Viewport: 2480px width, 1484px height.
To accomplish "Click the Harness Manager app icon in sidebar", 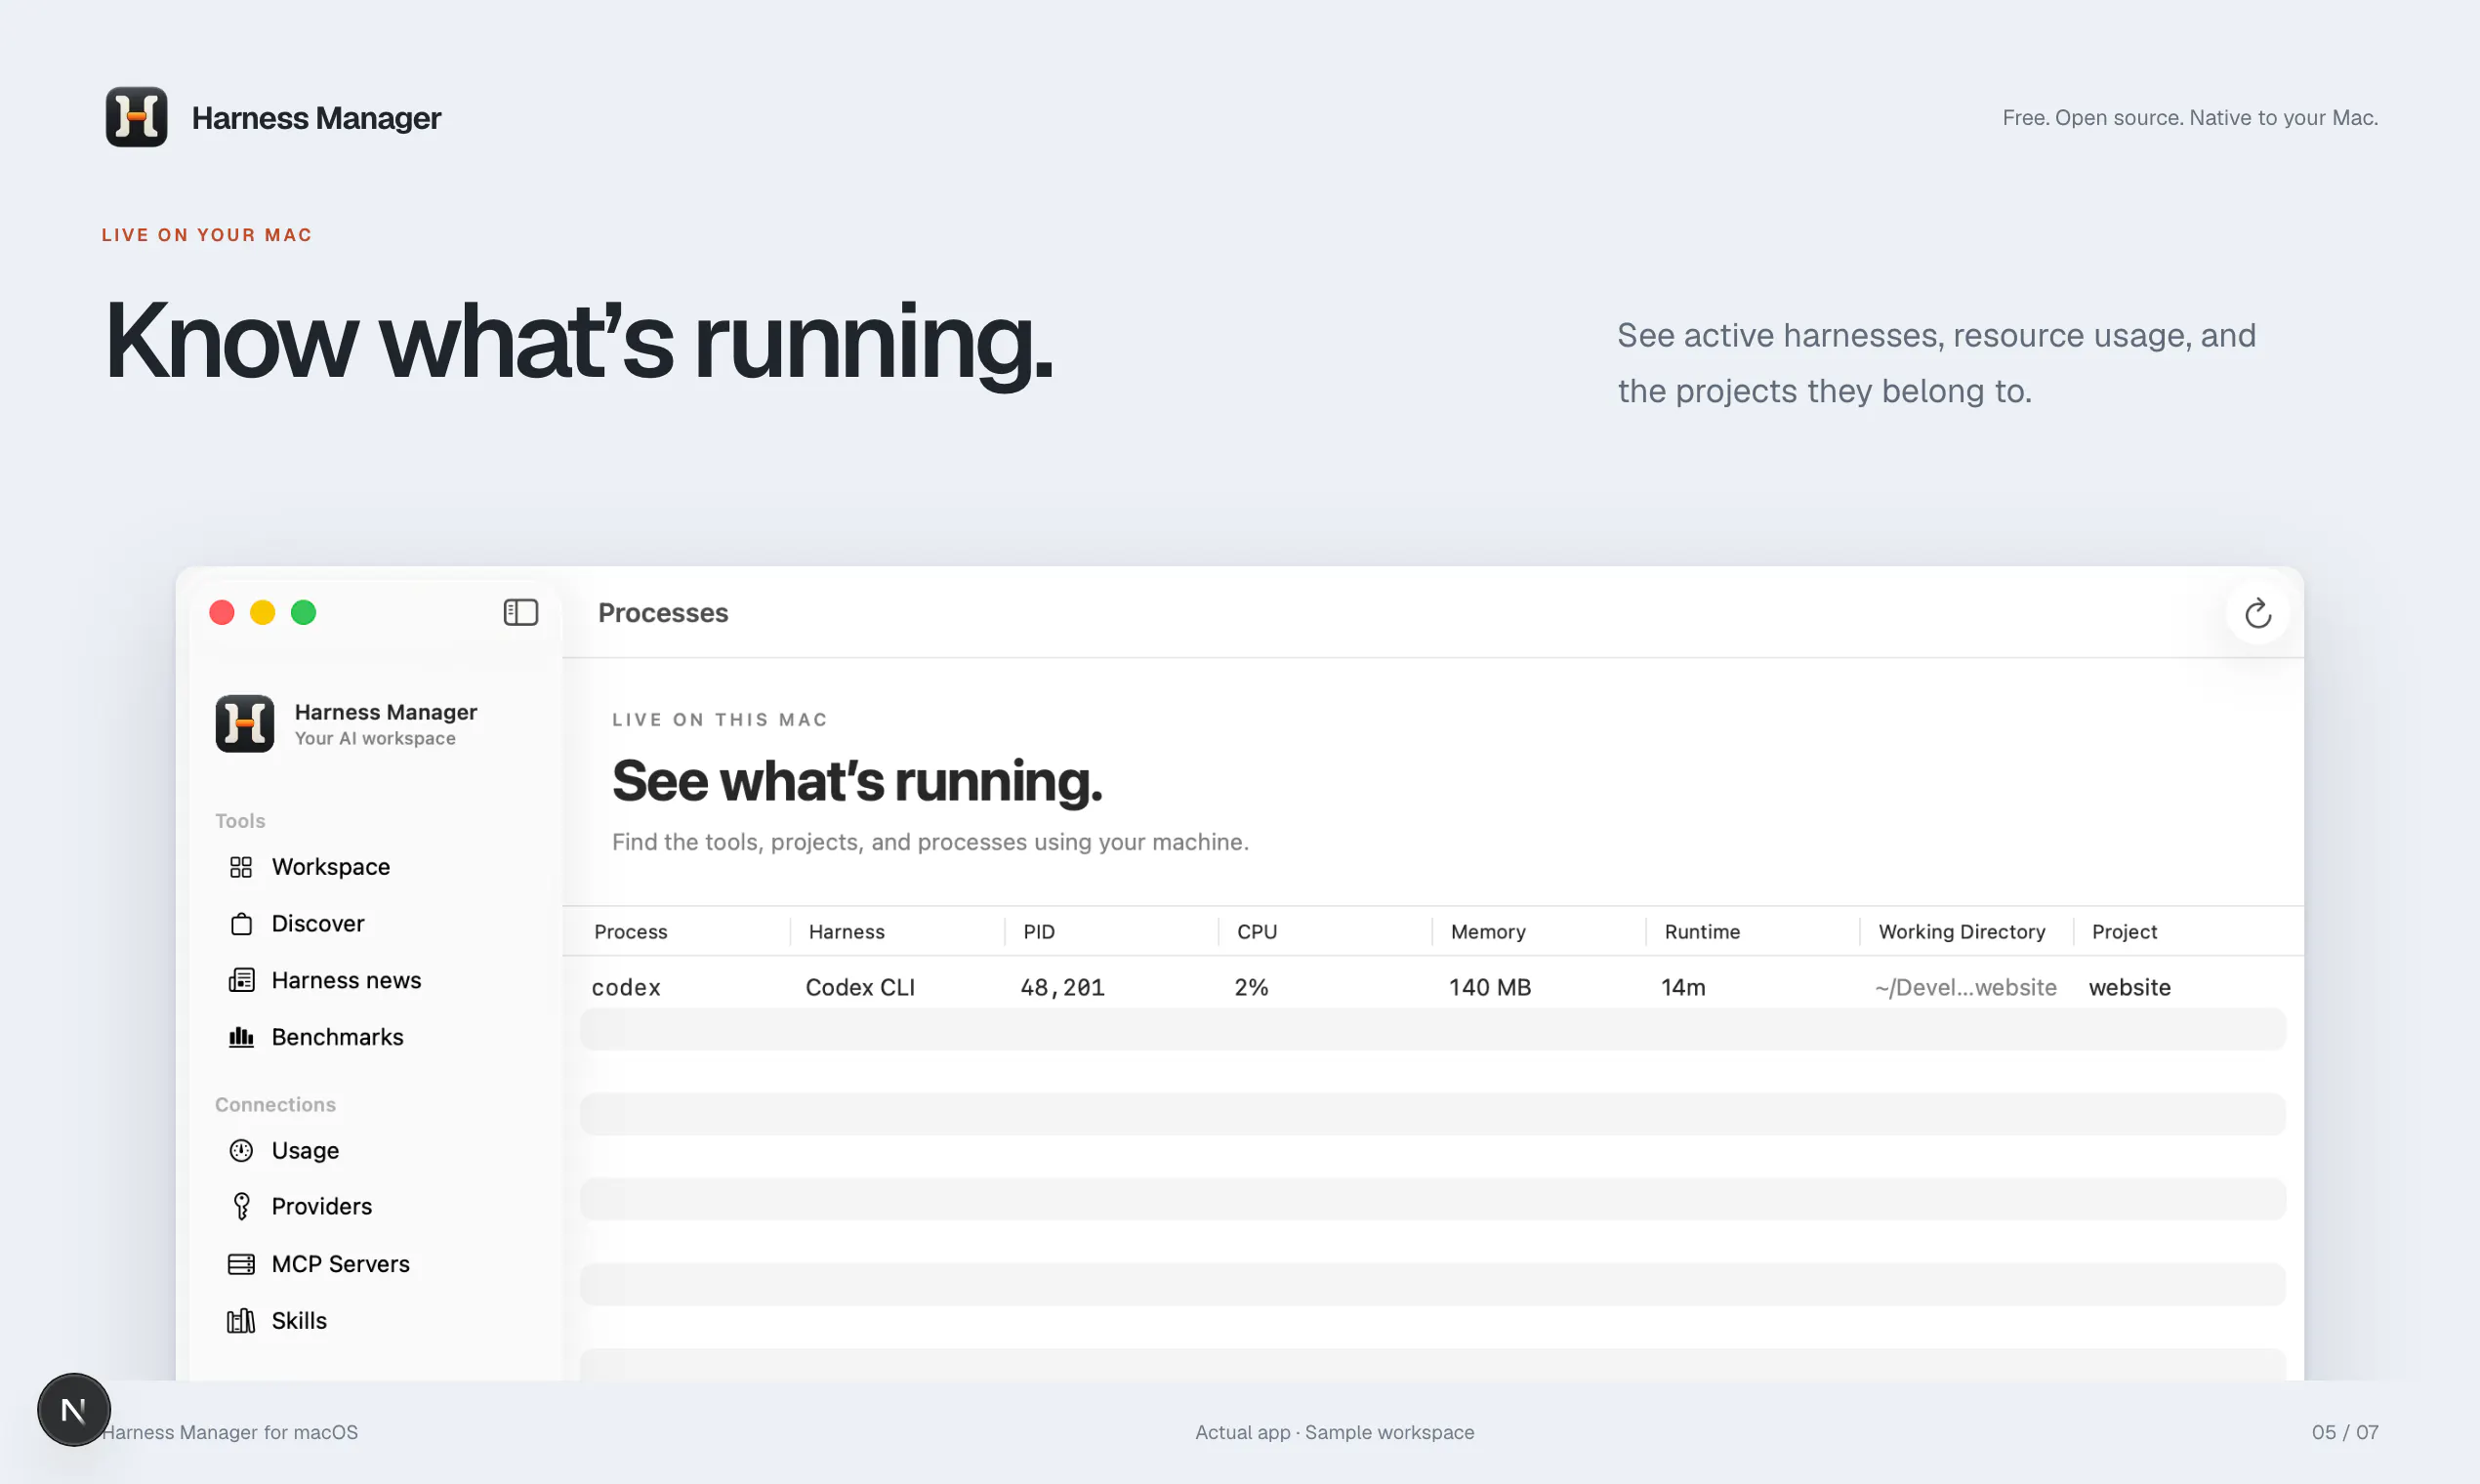I will click(244, 723).
